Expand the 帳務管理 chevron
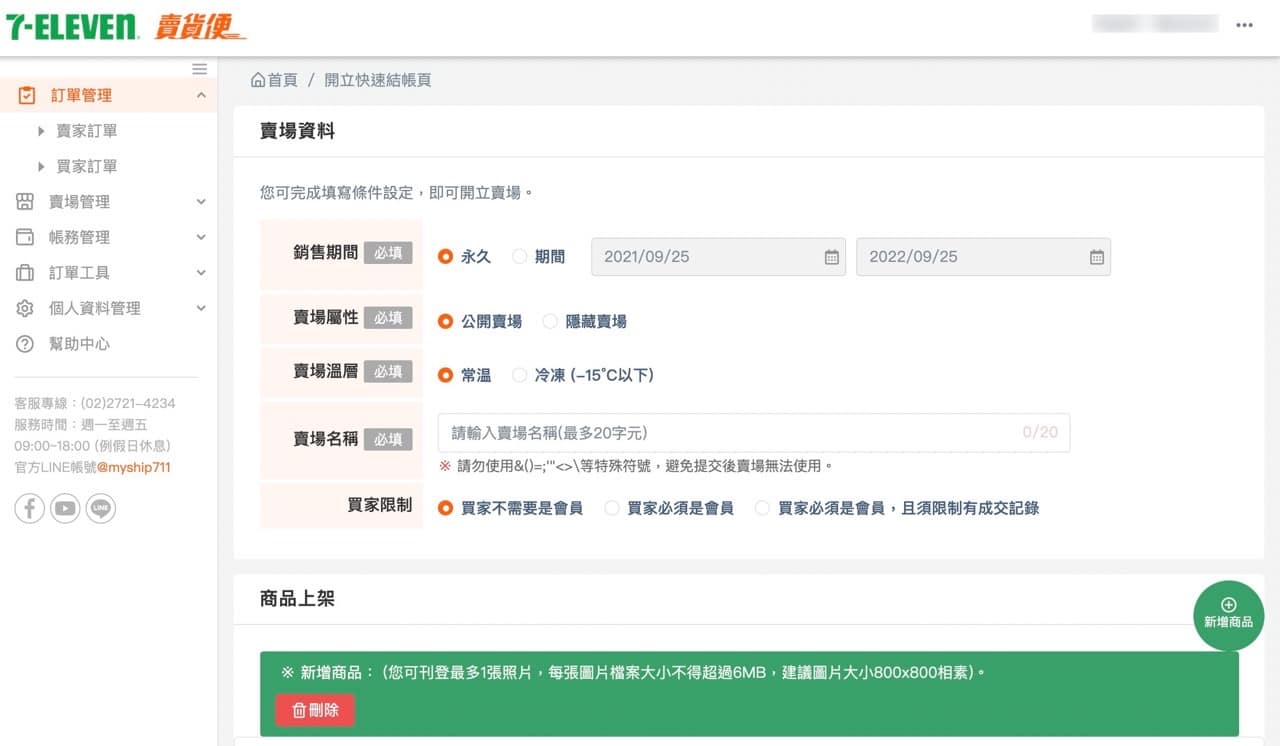This screenshot has width=1280, height=746. 201,237
